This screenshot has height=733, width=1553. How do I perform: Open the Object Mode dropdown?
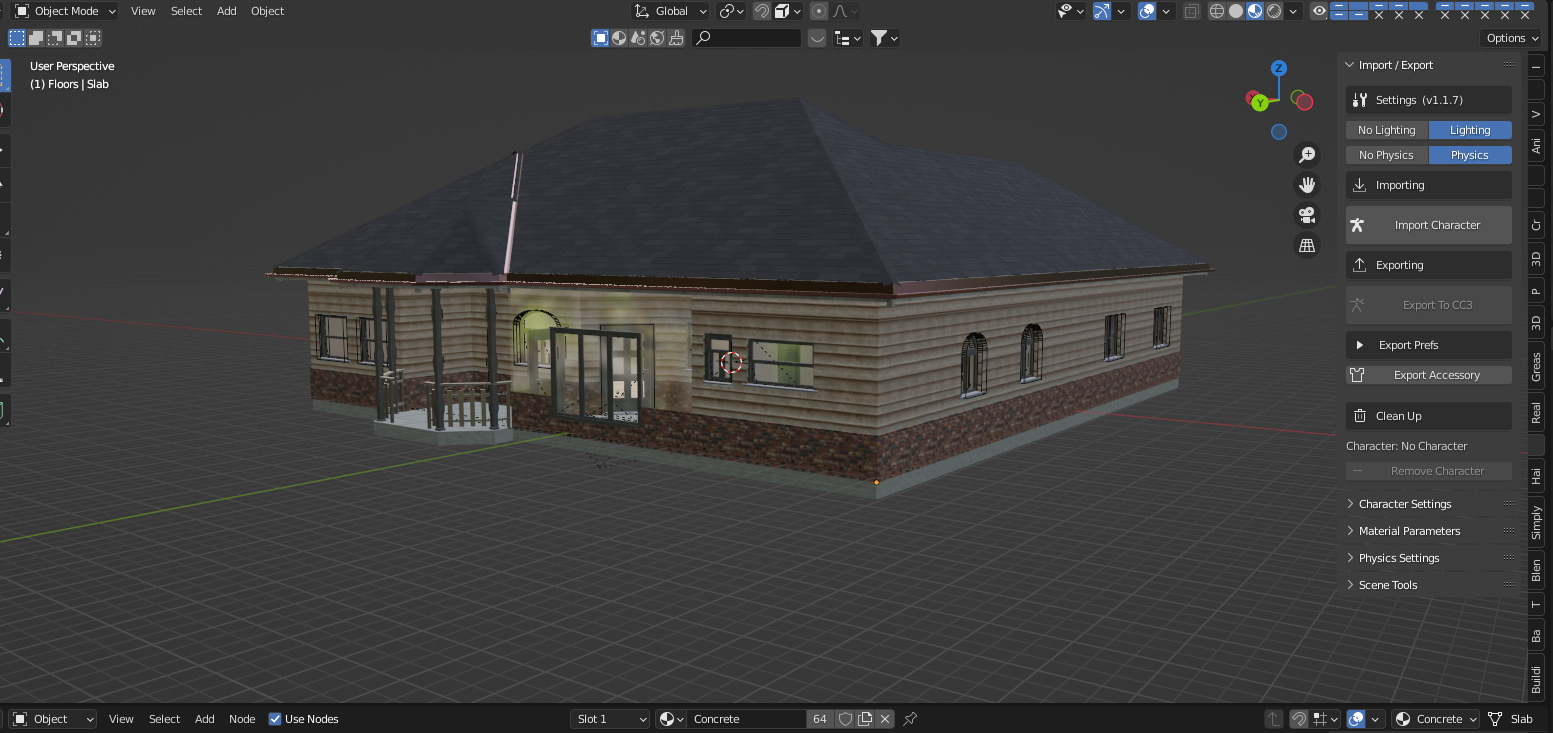pyautogui.click(x=64, y=11)
